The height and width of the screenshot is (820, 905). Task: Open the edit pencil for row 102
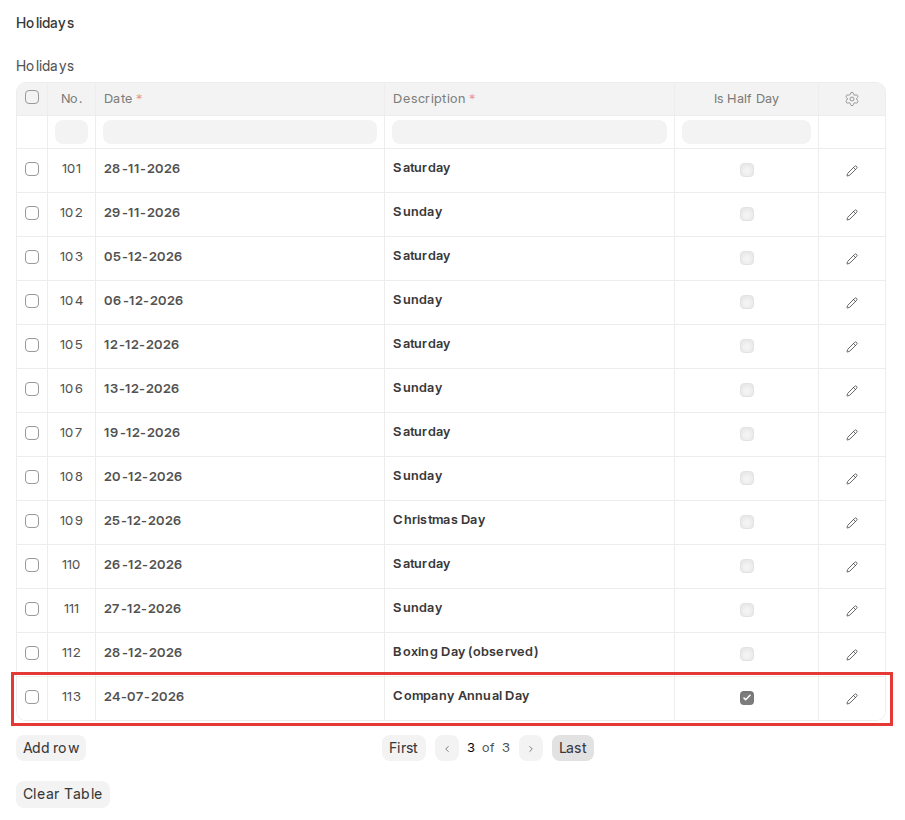(851, 215)
